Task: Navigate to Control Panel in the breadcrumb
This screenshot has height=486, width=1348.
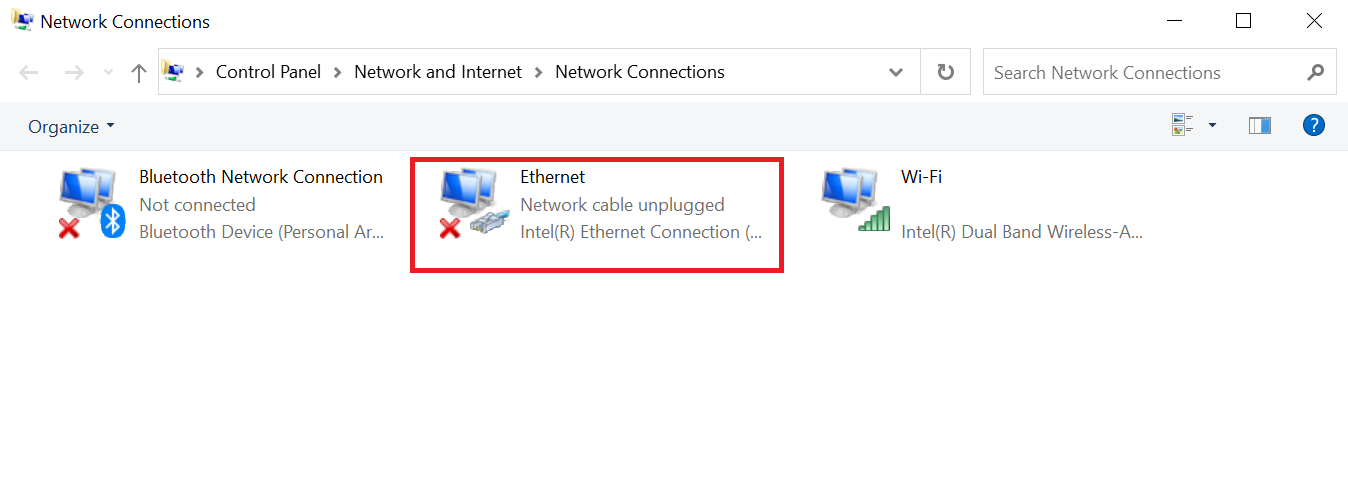Action: click(x=268, y=72)
